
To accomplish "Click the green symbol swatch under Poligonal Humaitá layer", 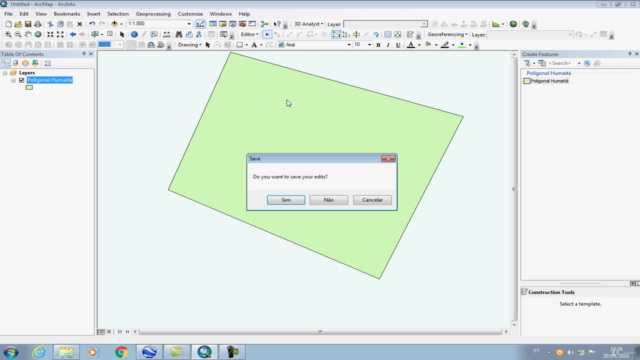I will point(29,88).
